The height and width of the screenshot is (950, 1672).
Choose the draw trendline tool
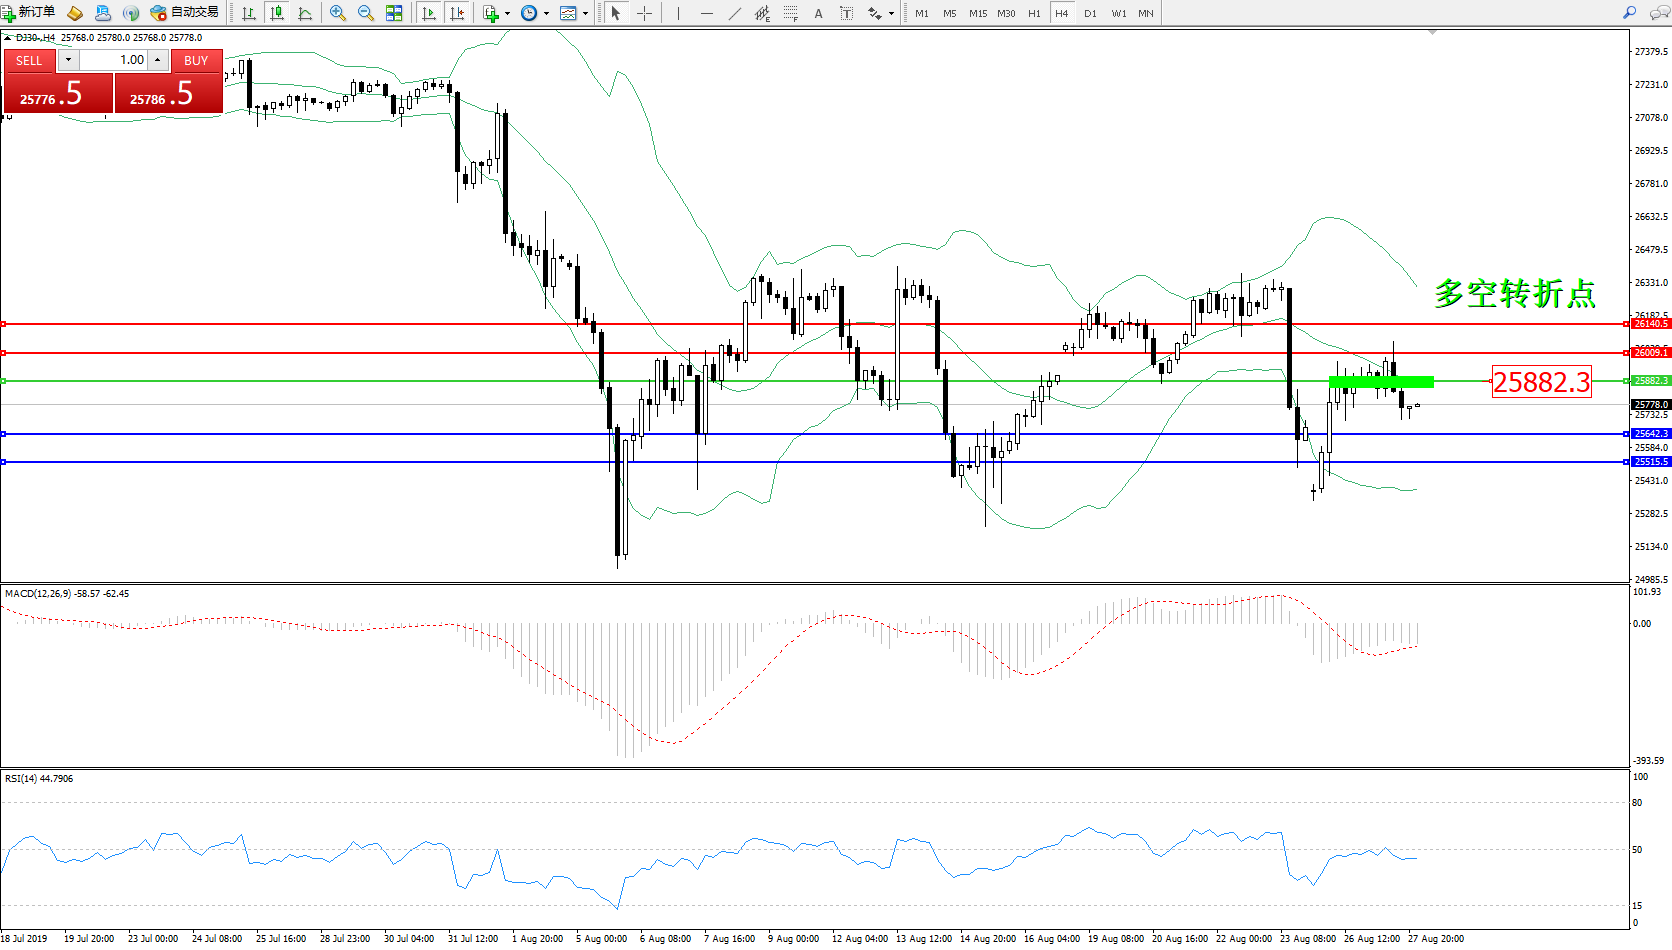735,13
